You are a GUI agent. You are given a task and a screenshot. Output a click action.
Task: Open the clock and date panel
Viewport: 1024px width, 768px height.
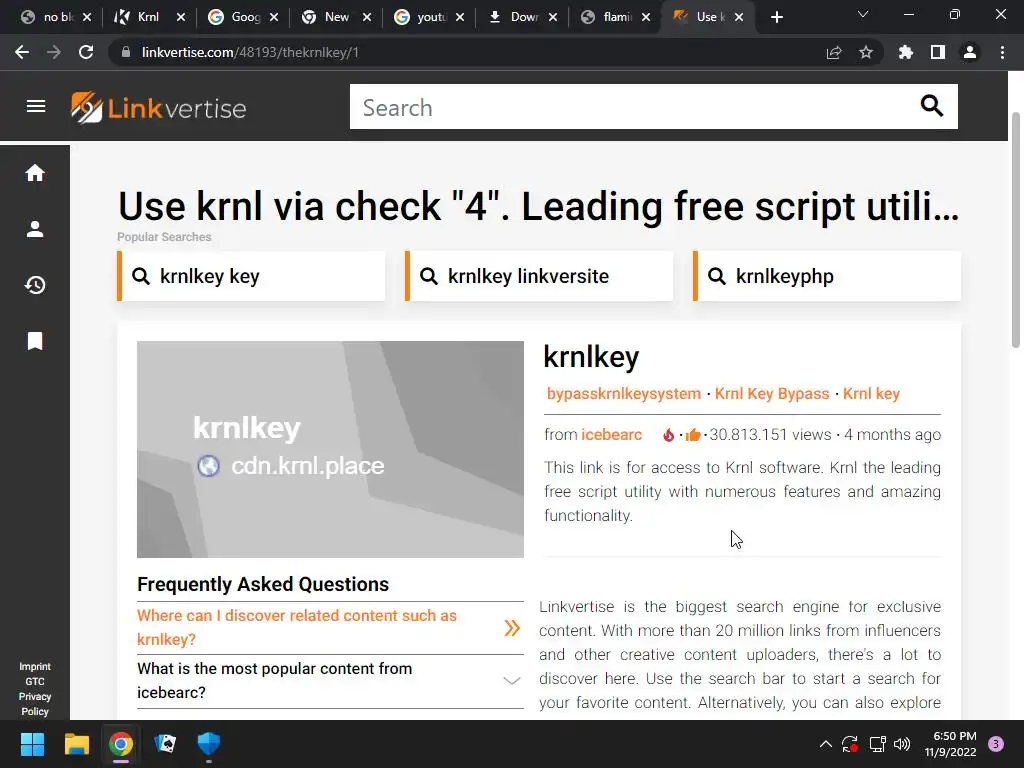[x=950, y=744]
